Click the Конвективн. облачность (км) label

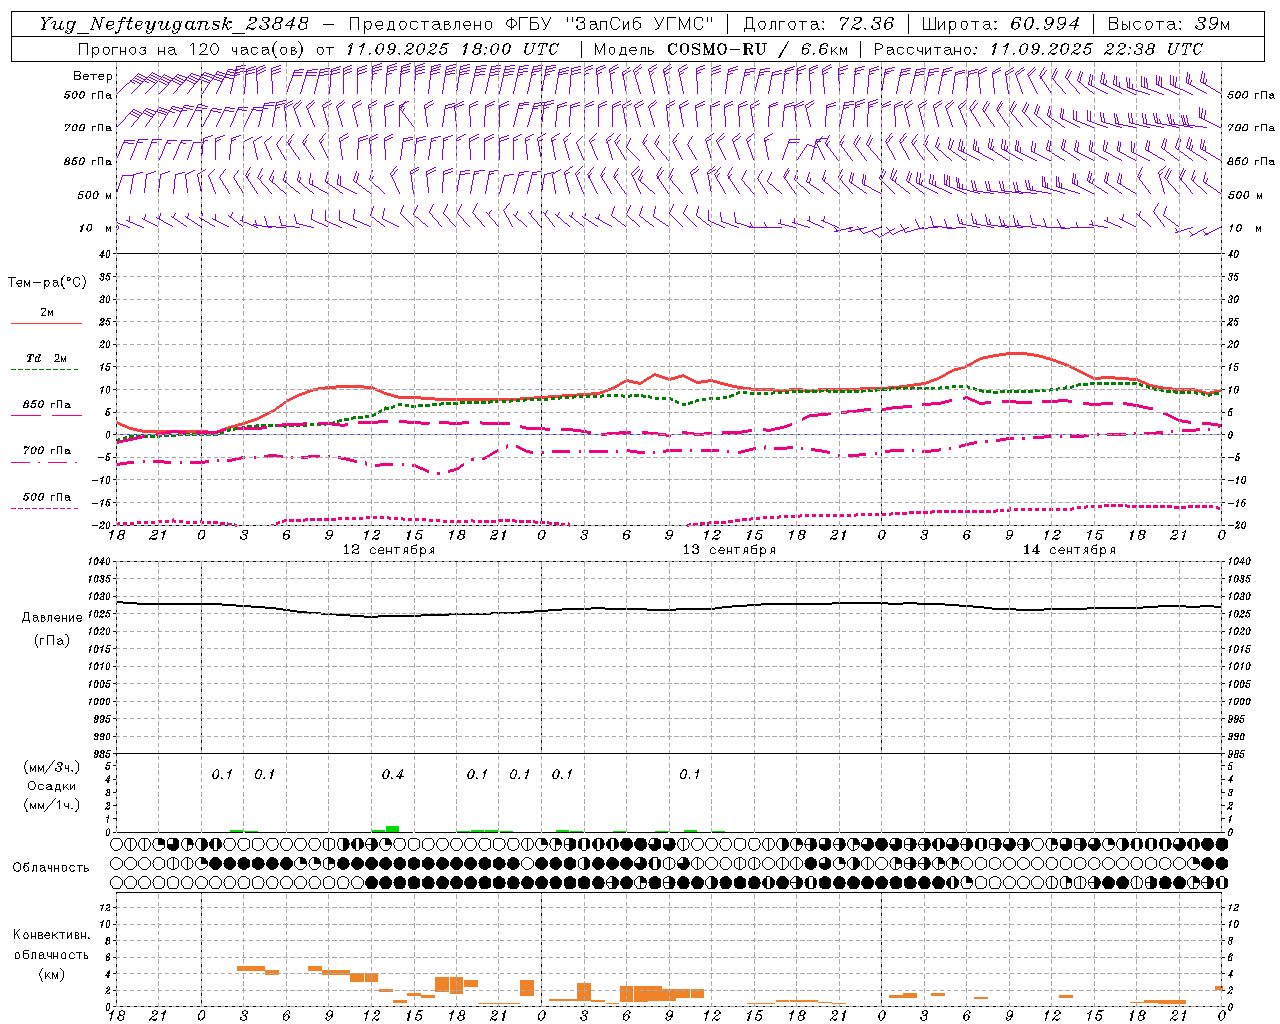click(x=51, y=955)
